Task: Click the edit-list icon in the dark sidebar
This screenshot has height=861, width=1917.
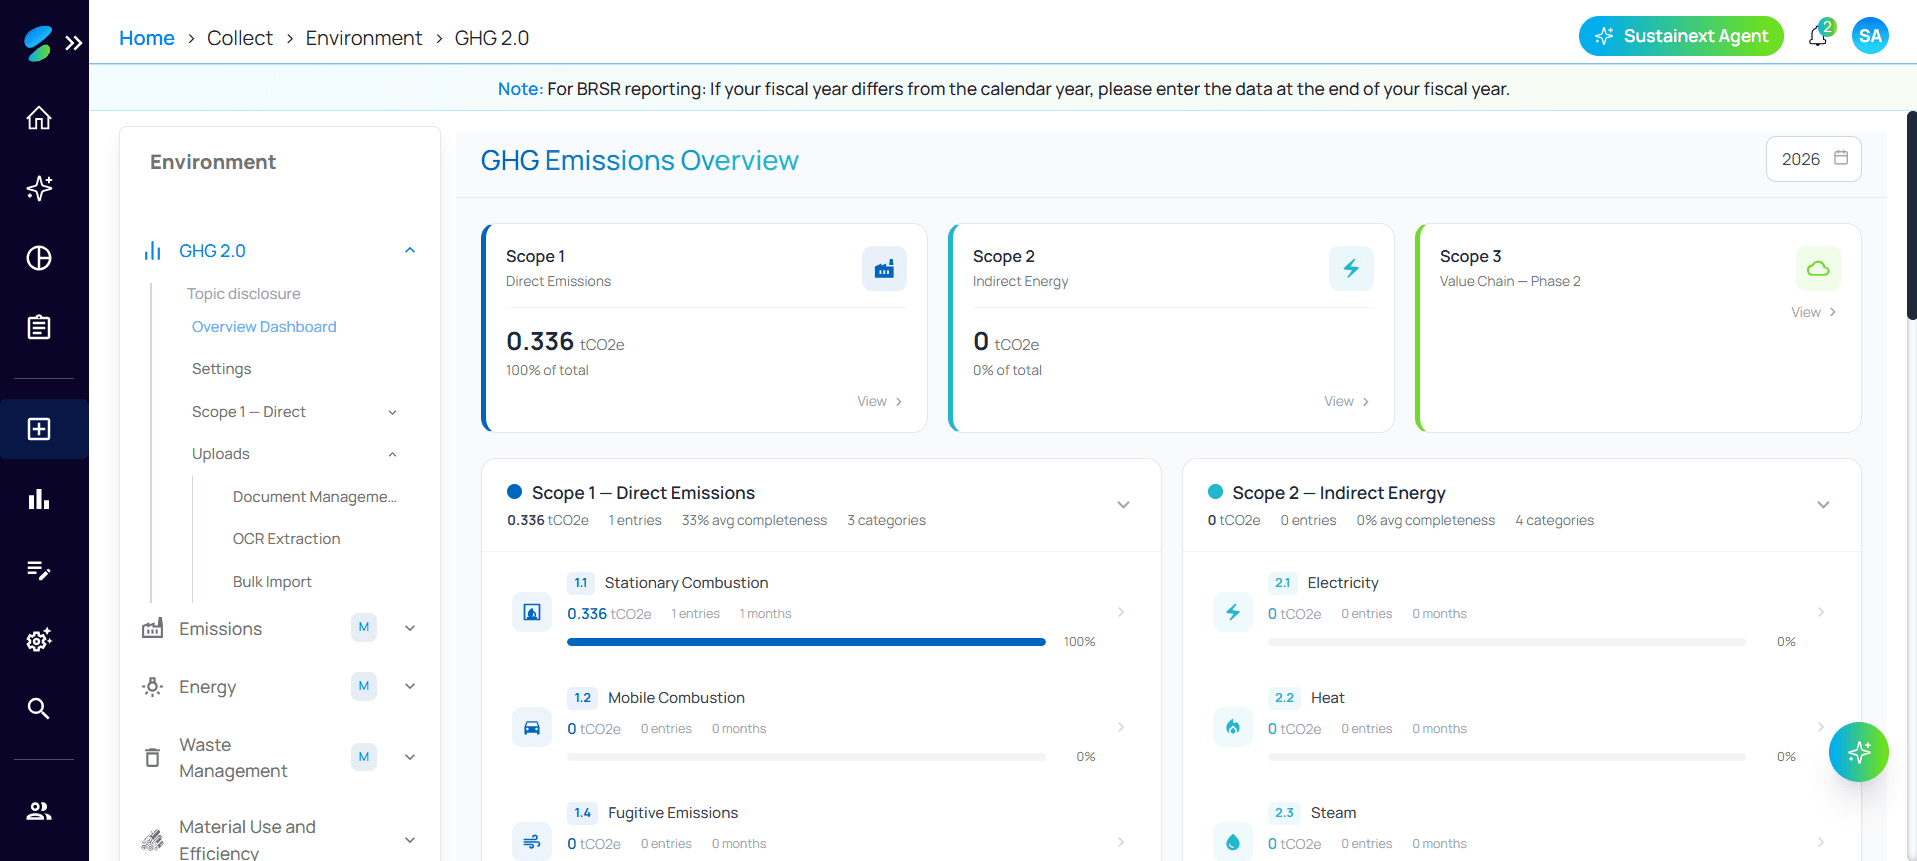Action: 39,570
